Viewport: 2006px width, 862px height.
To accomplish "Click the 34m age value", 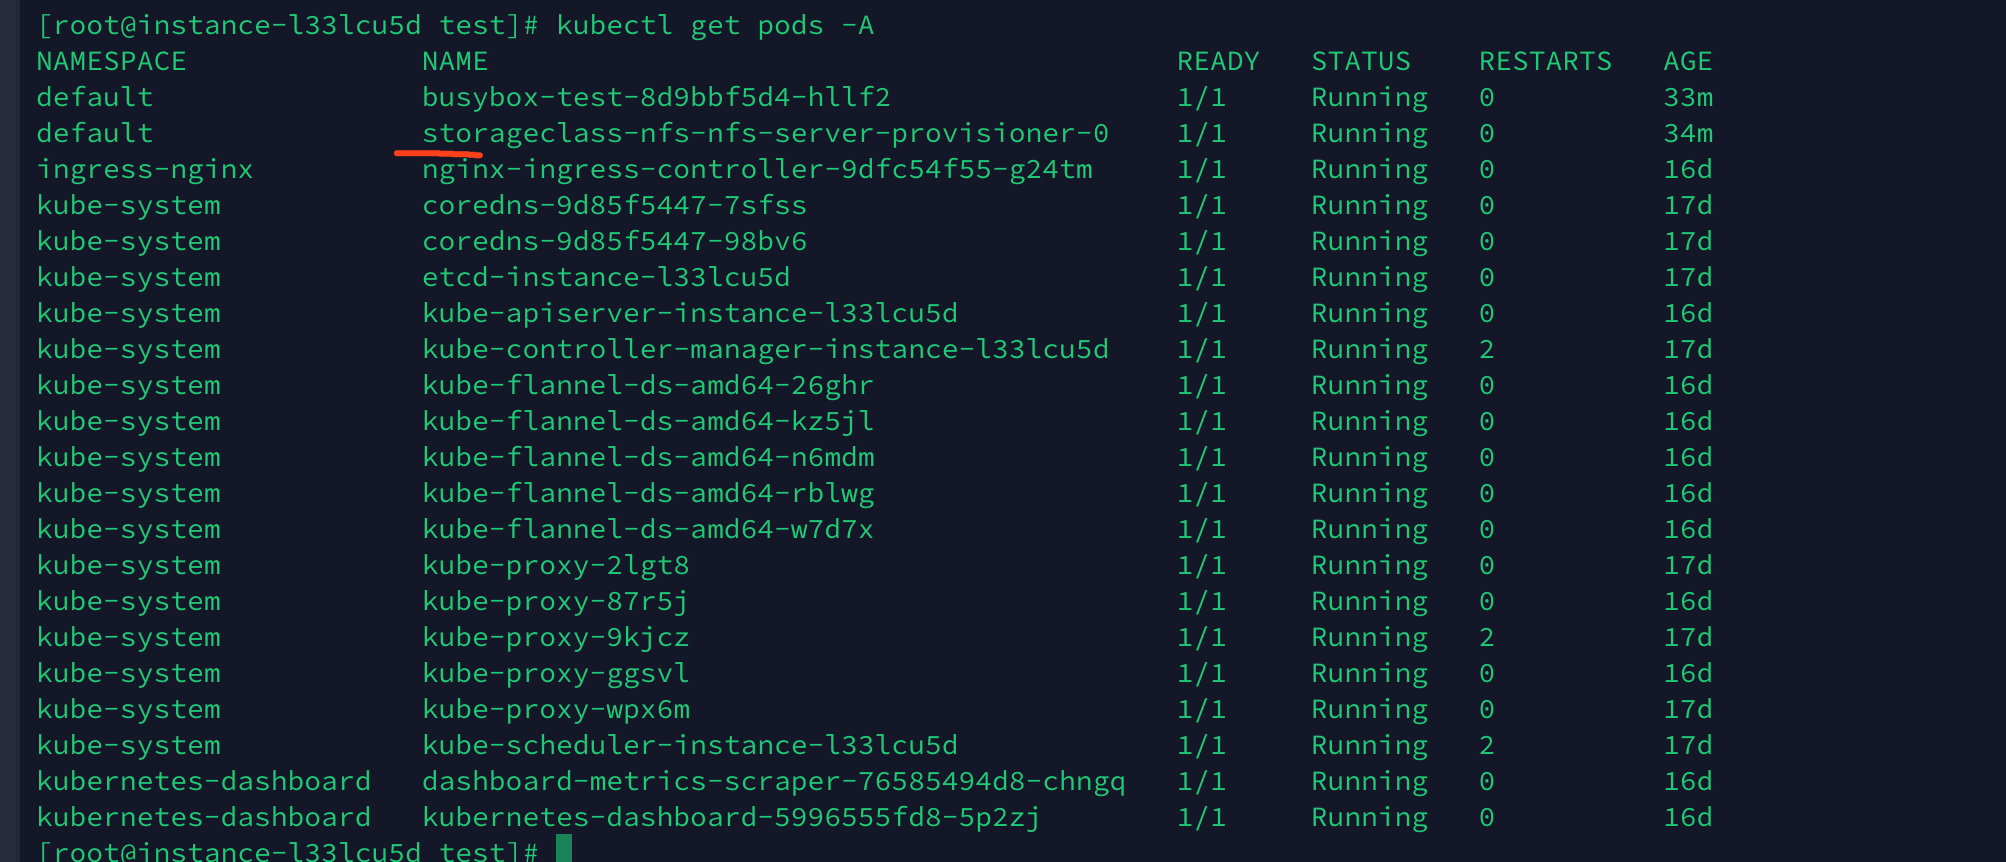I will pyautogui.click(x=1688, y=134).
